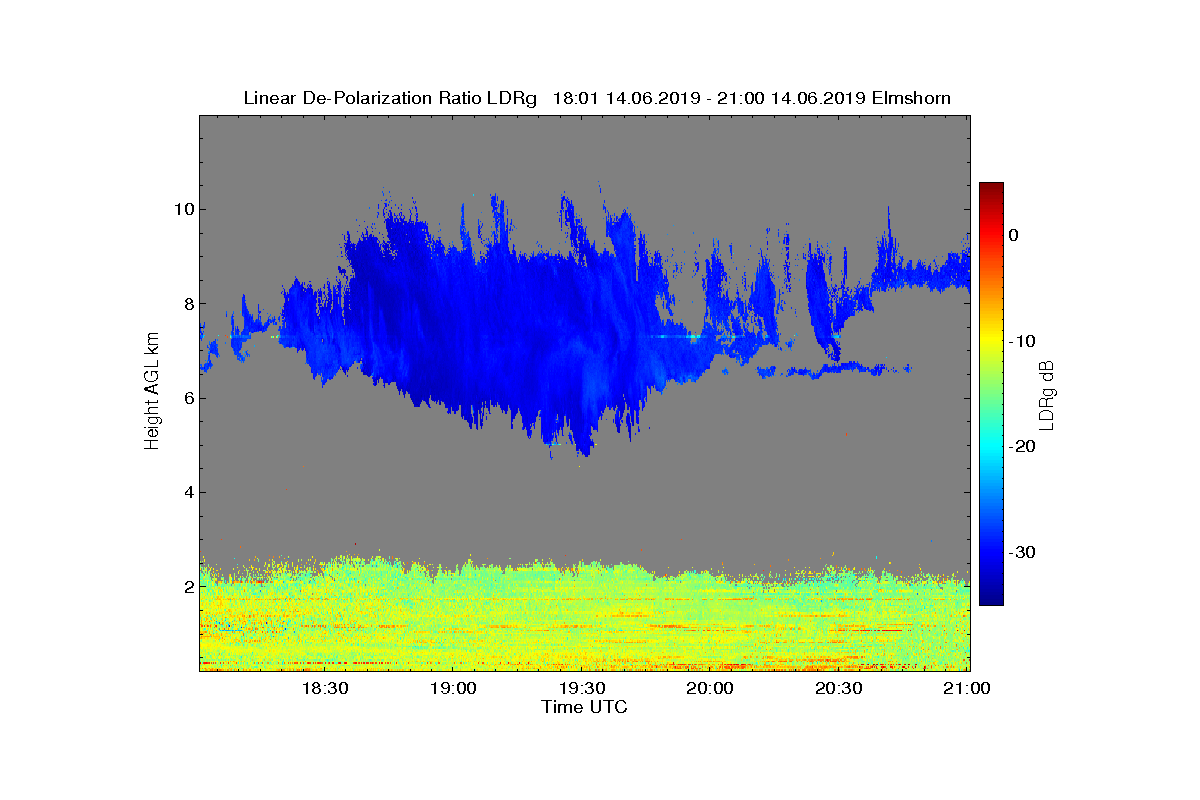1200x800 pixels.
Task: Click the 18:30 time axis label
Action: [325, 689]
